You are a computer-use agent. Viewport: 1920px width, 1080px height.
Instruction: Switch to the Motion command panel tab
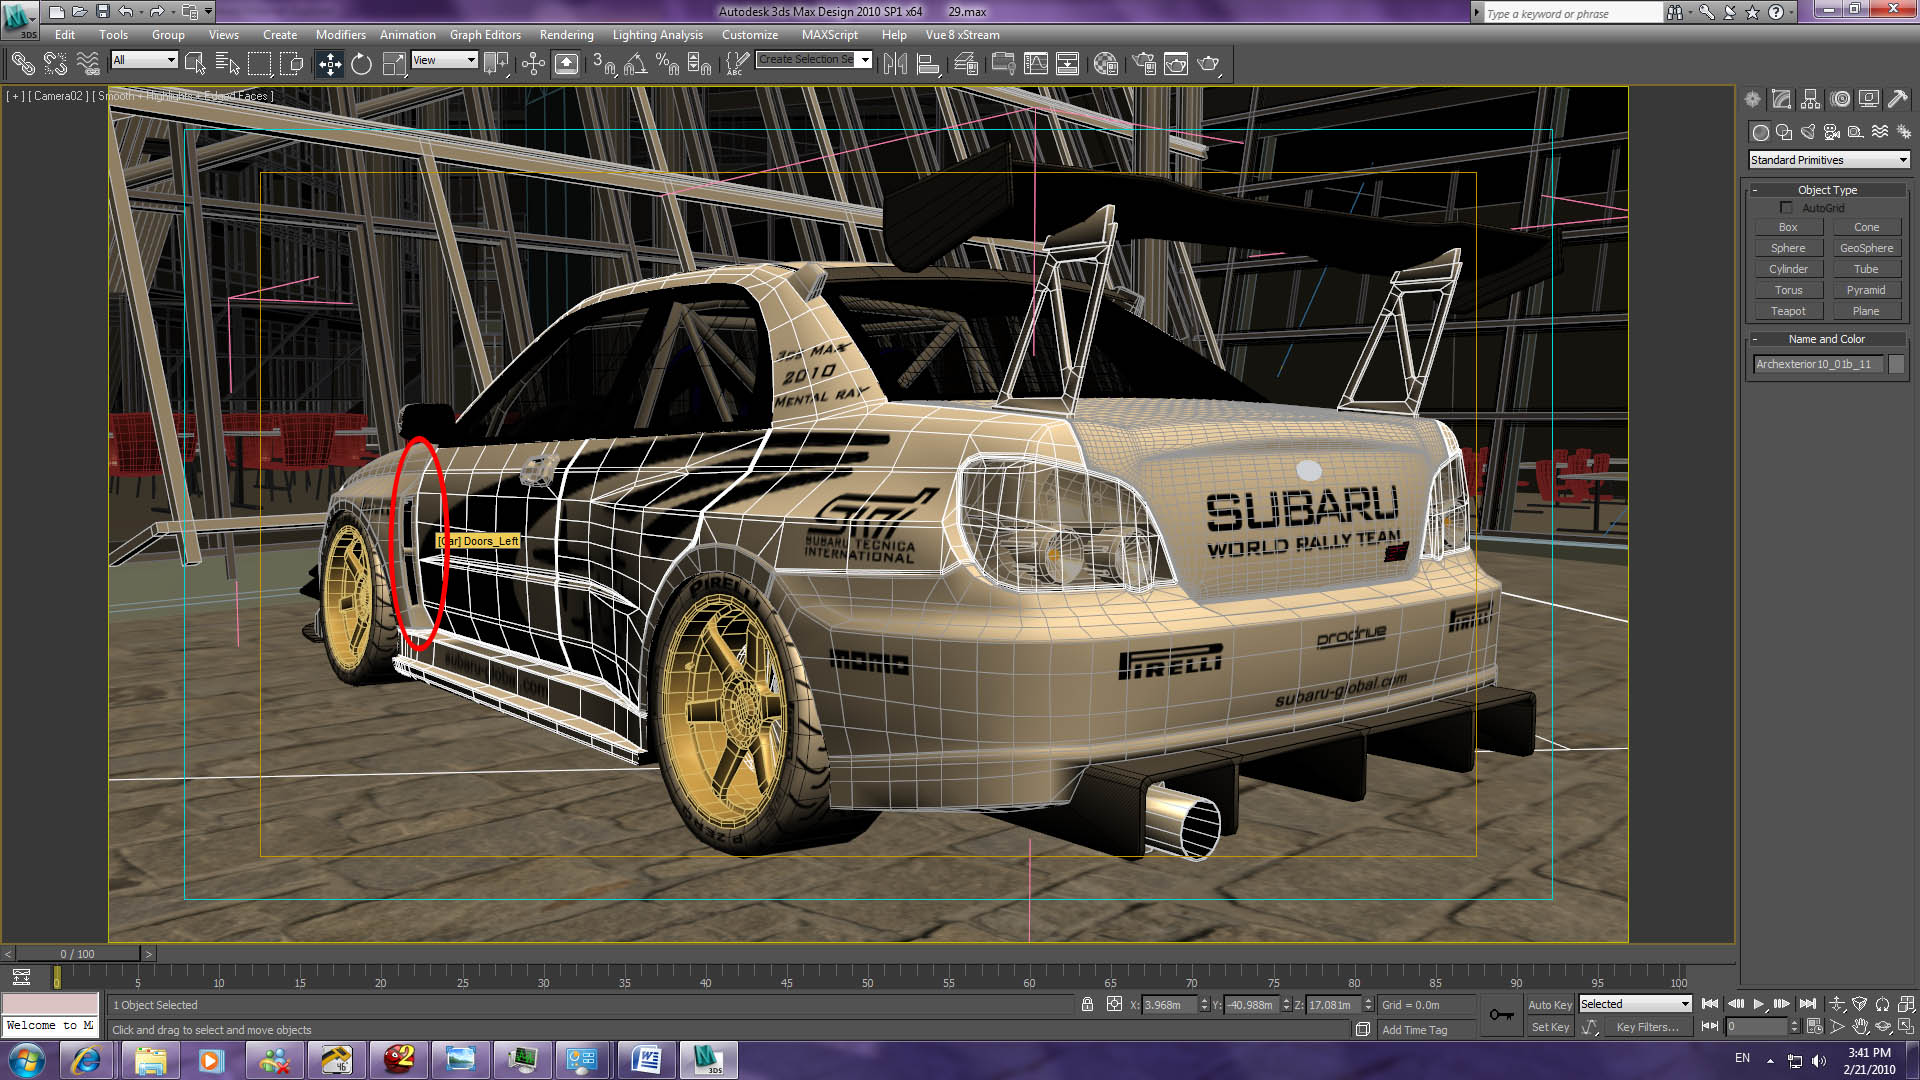(1840, 99)
